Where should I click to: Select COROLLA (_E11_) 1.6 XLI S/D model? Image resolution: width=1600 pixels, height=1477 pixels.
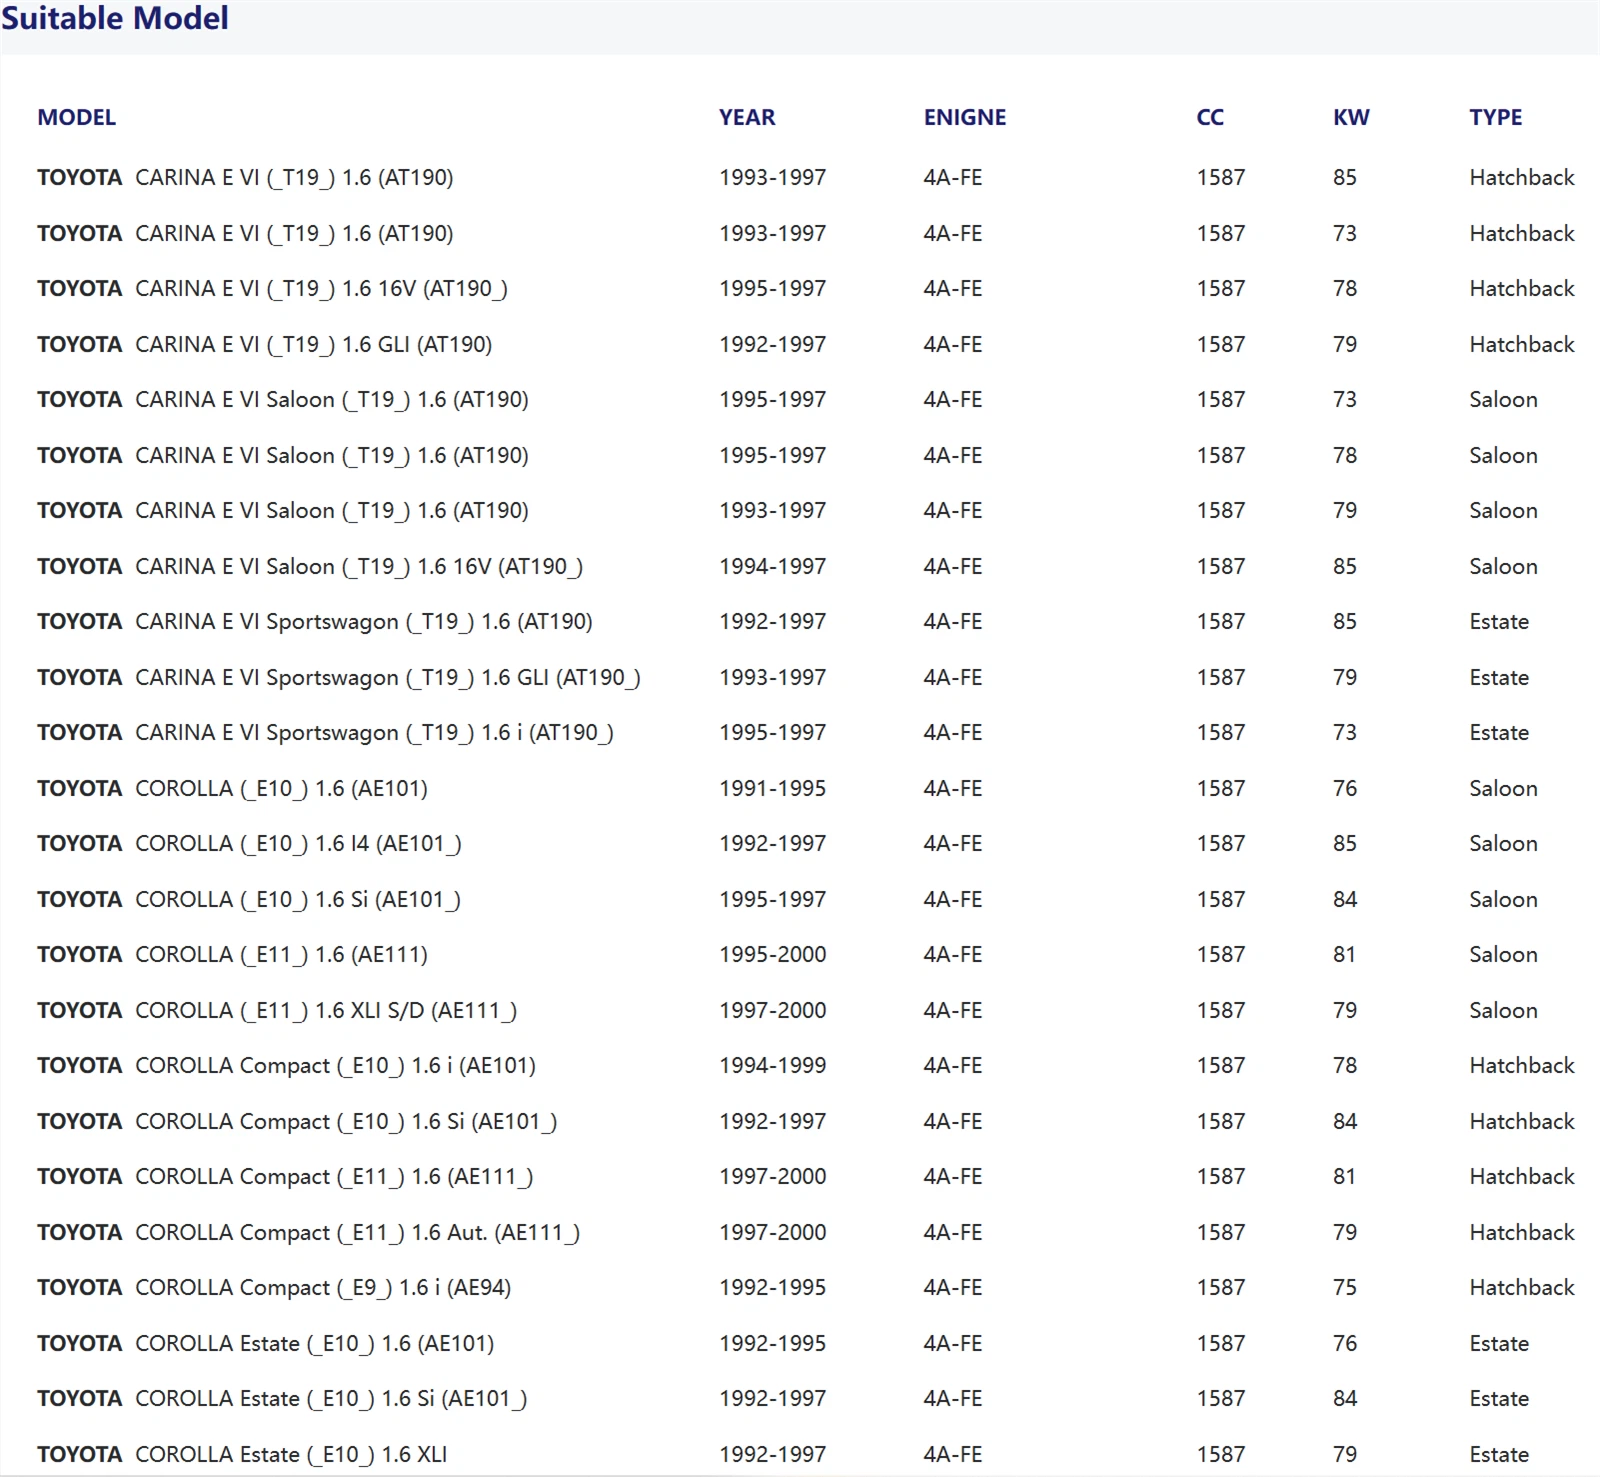click(x=277, y=1010)
